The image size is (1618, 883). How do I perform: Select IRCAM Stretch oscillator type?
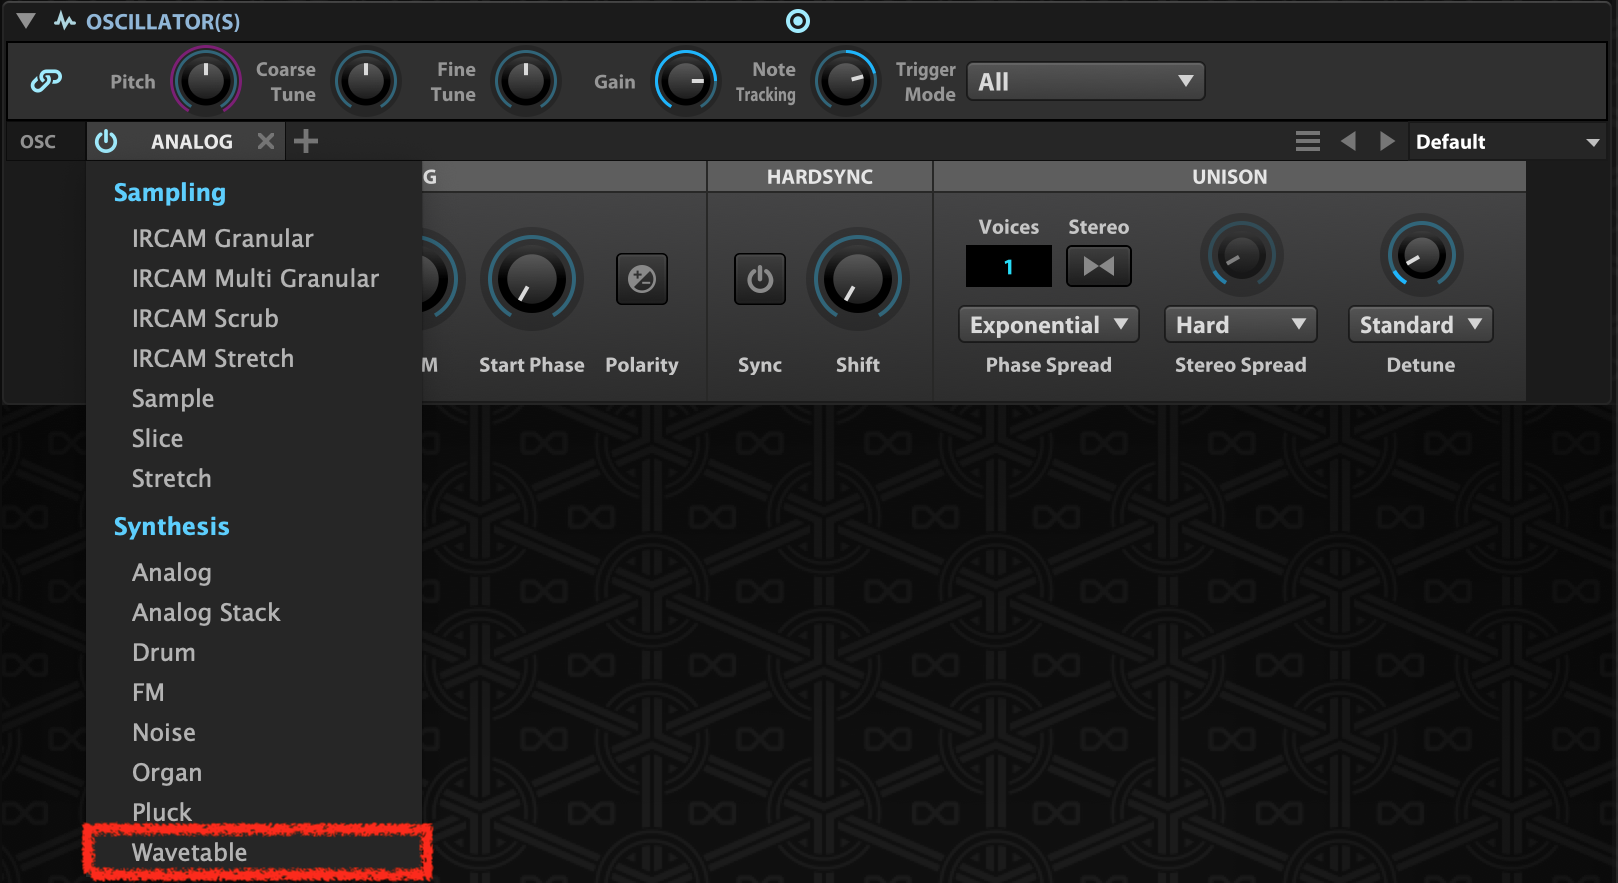(254, 358)
